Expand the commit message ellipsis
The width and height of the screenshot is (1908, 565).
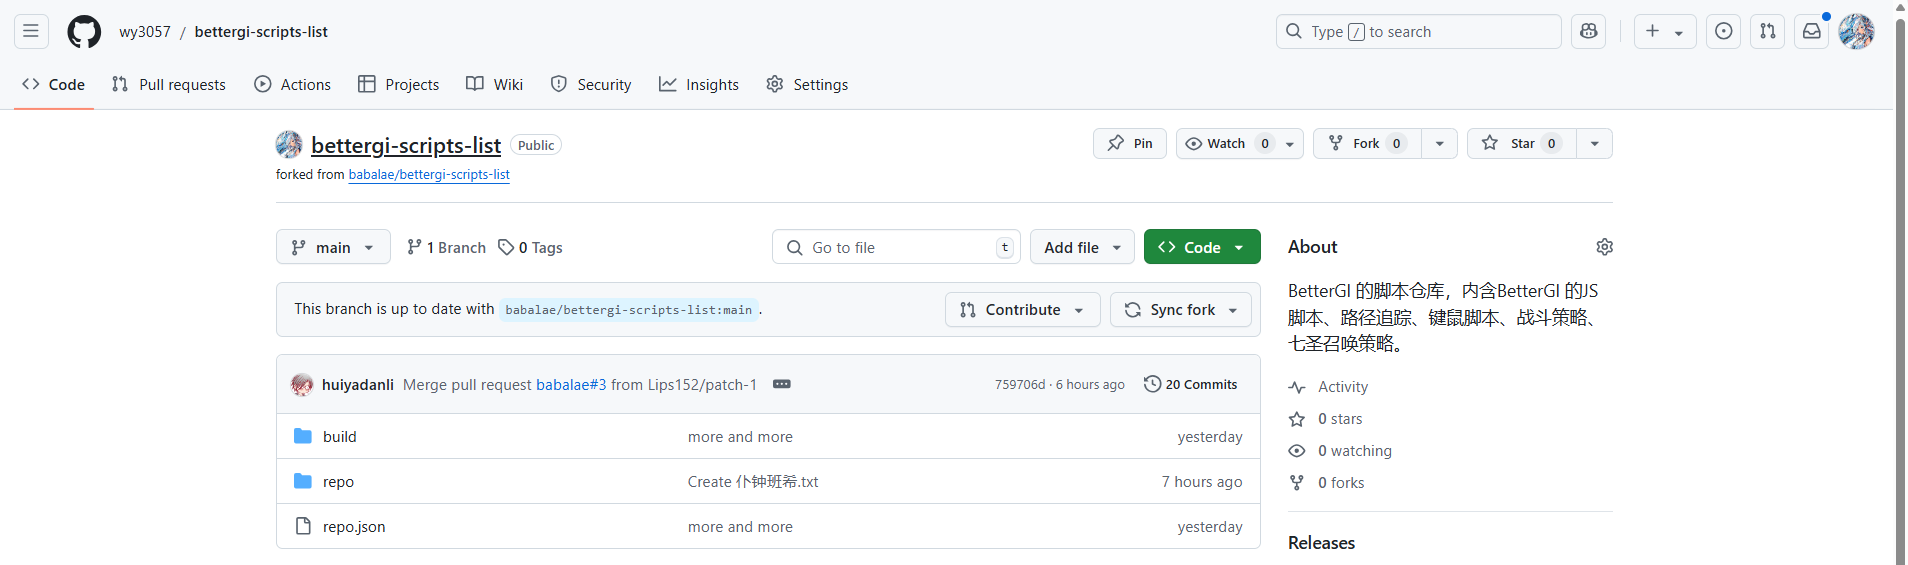(782, 384)
